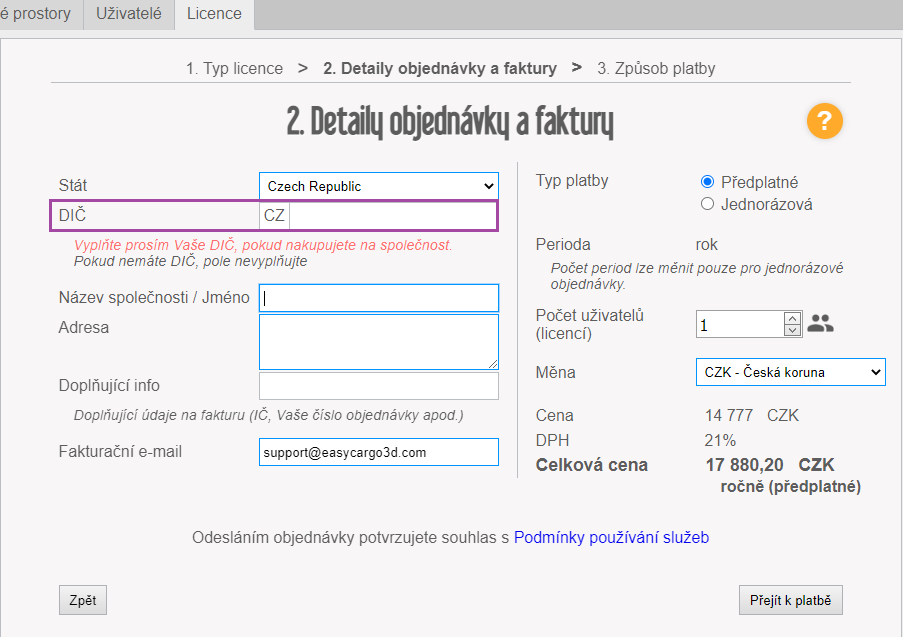Open the Měna currency dropdown
The height and width of the screenshot is (637, 903).
790,372
